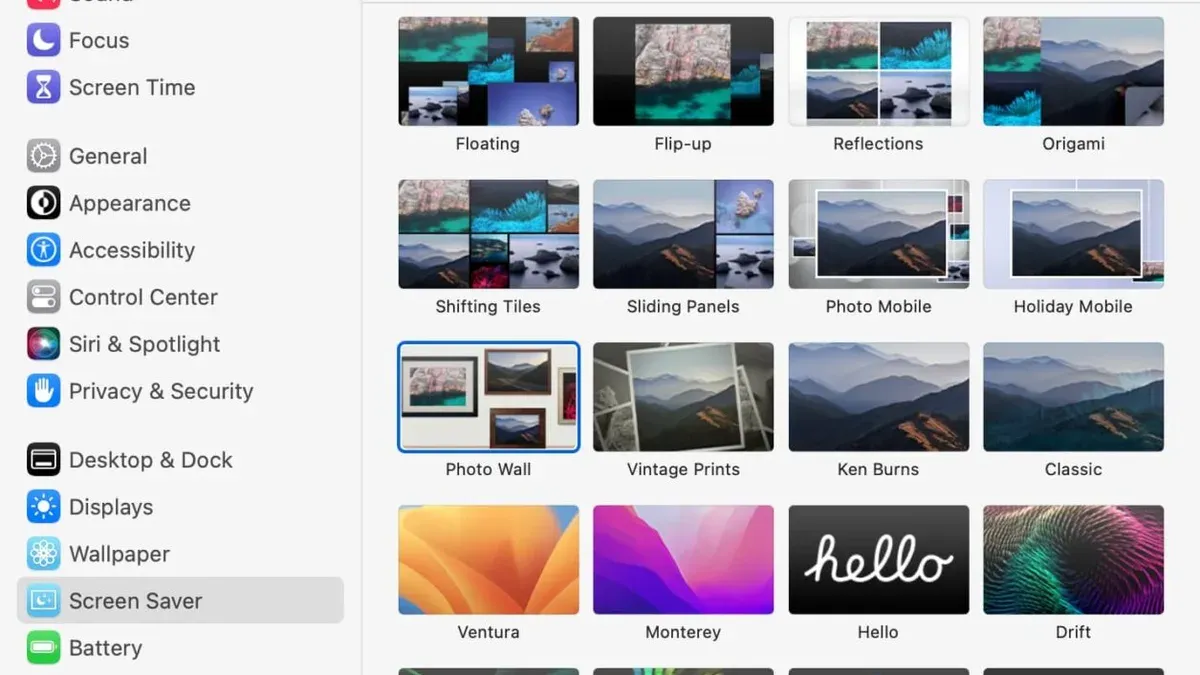This screenshot has width=1200, height=675.
Task: Click the Screen Time hourglass icon
Action: click(43, 87)
